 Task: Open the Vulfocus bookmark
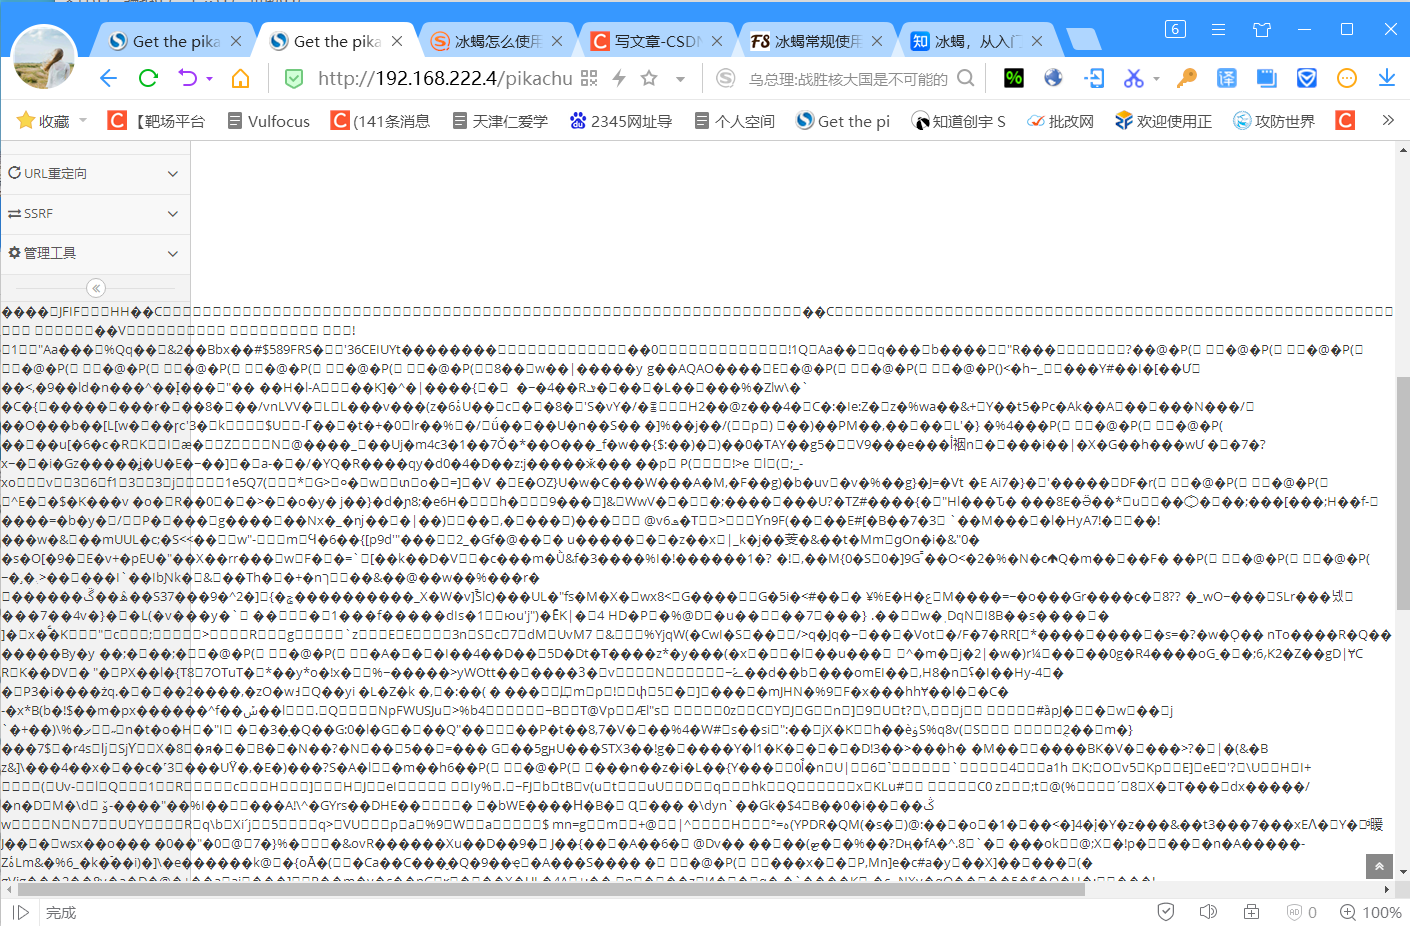click(268, 120)
